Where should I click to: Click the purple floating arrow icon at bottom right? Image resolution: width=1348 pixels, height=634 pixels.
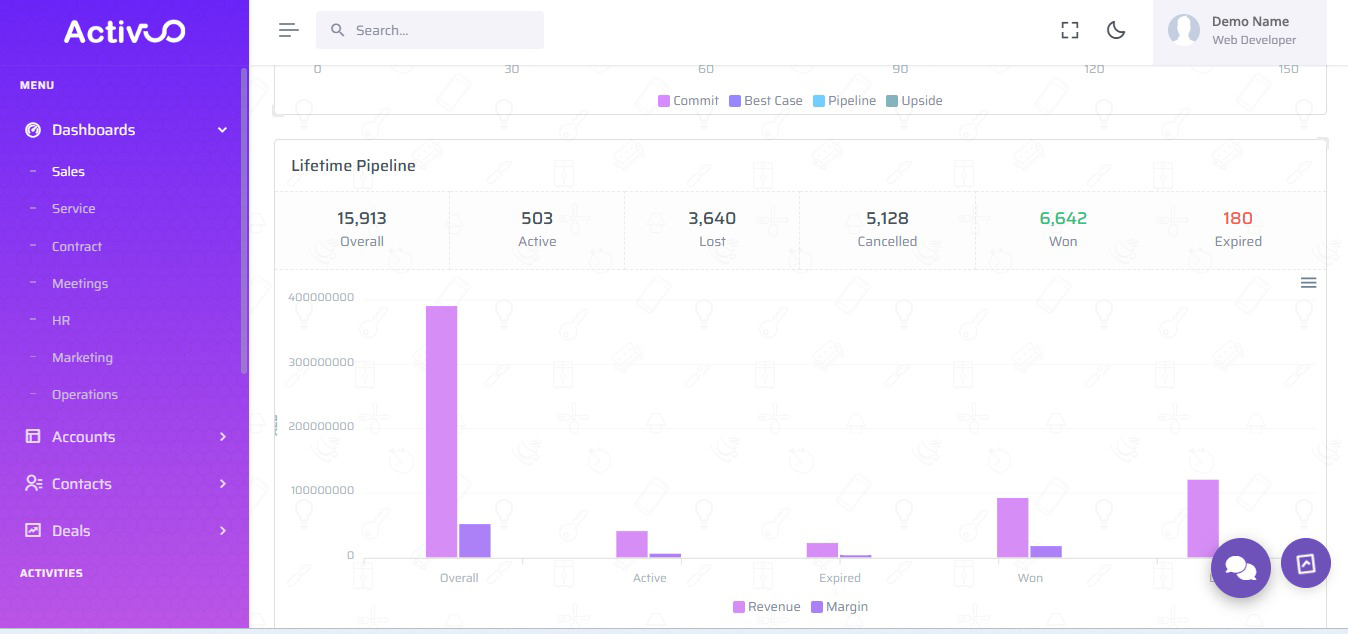[x=1305, y=564]
